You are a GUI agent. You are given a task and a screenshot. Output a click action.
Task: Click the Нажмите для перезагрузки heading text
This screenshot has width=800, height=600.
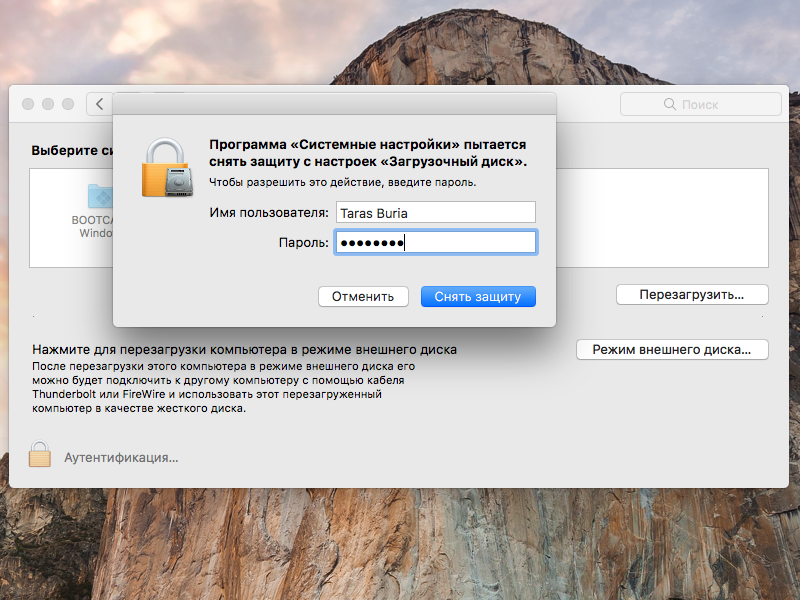244,350
